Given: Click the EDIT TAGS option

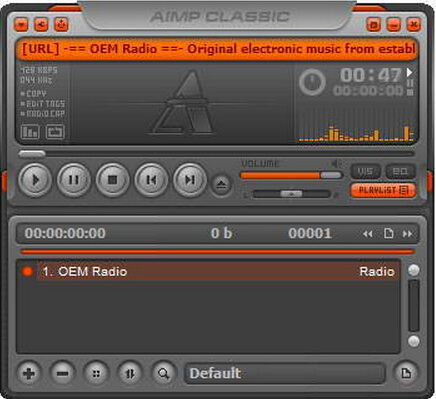Looking at the screenshot, I should [43, 104].
